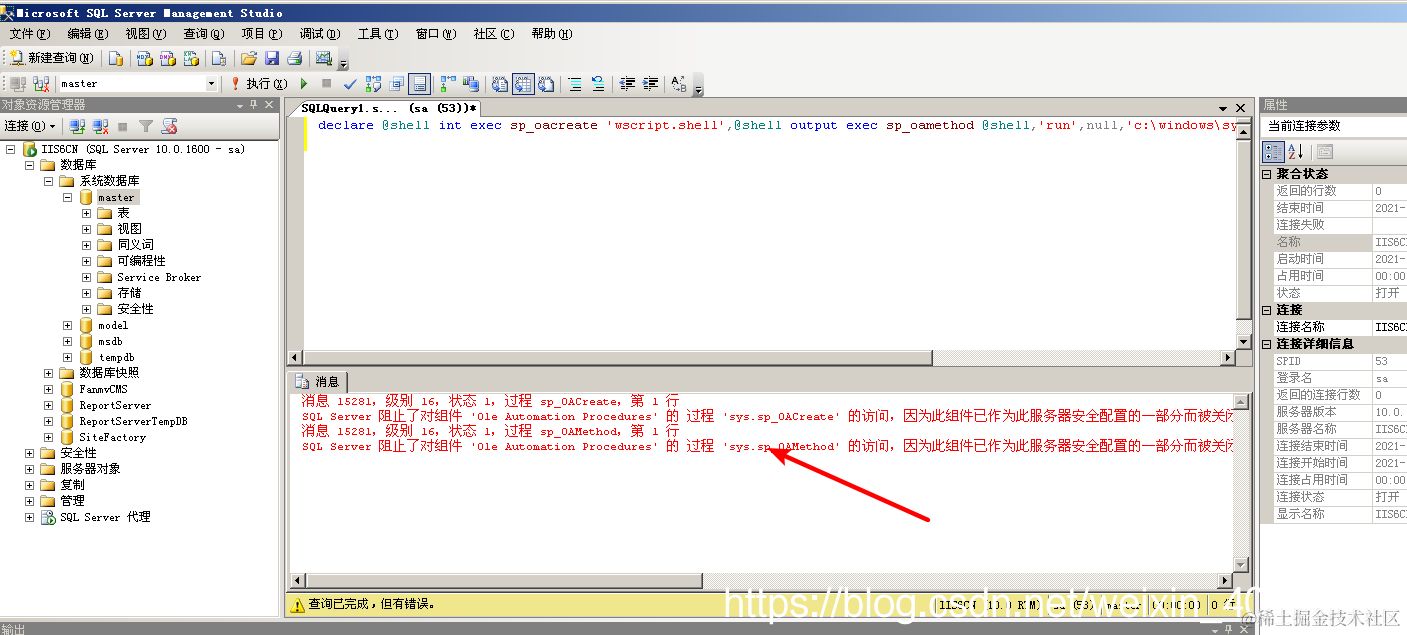The width and height of the screenshot is (1407, 635).
Task: Click the uncomment selected lines icon
Action: click(598, 84)
